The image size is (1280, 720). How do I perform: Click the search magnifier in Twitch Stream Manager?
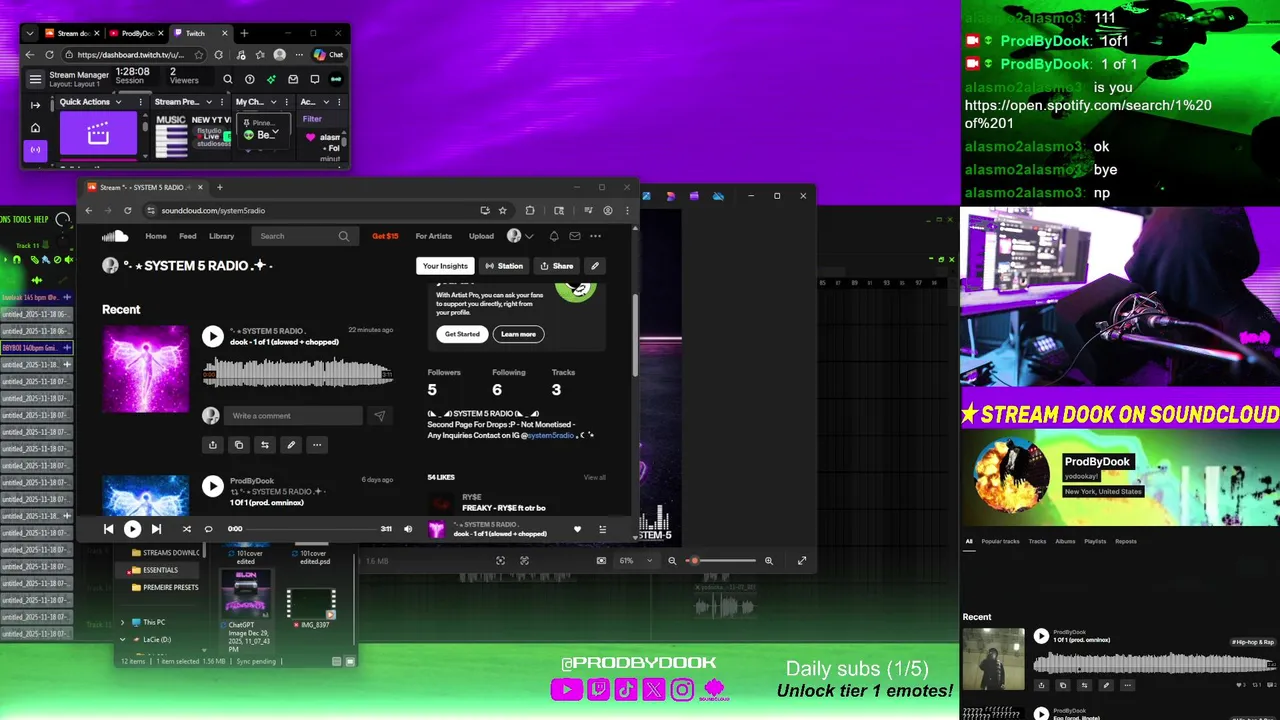tap(227, 79)
